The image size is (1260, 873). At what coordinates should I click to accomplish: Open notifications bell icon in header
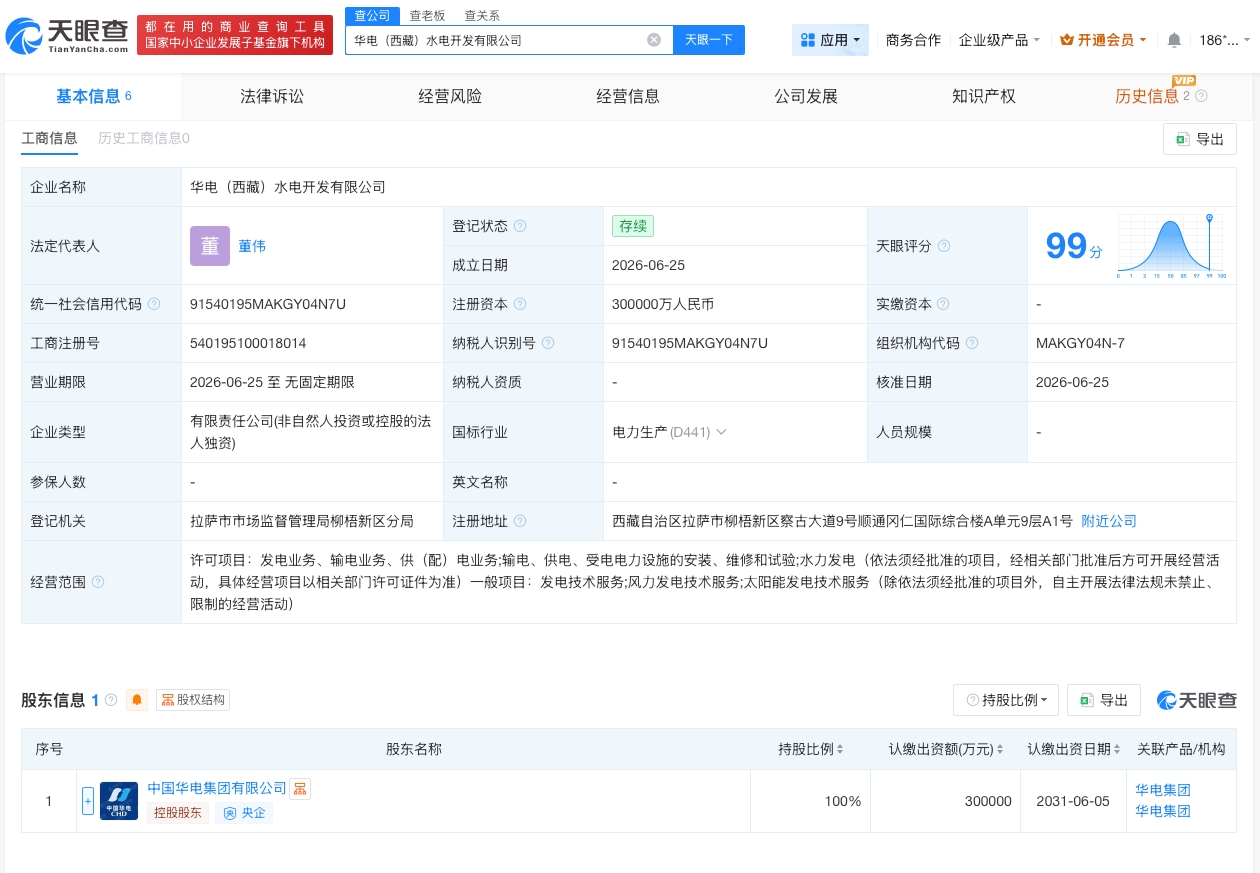1174,40
